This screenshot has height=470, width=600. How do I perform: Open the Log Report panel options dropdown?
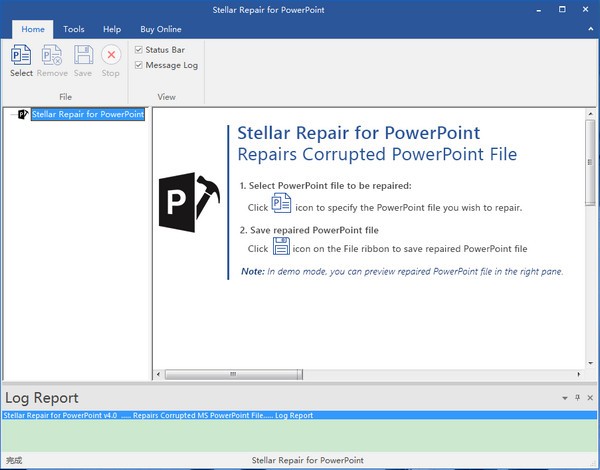coord(563,398)
